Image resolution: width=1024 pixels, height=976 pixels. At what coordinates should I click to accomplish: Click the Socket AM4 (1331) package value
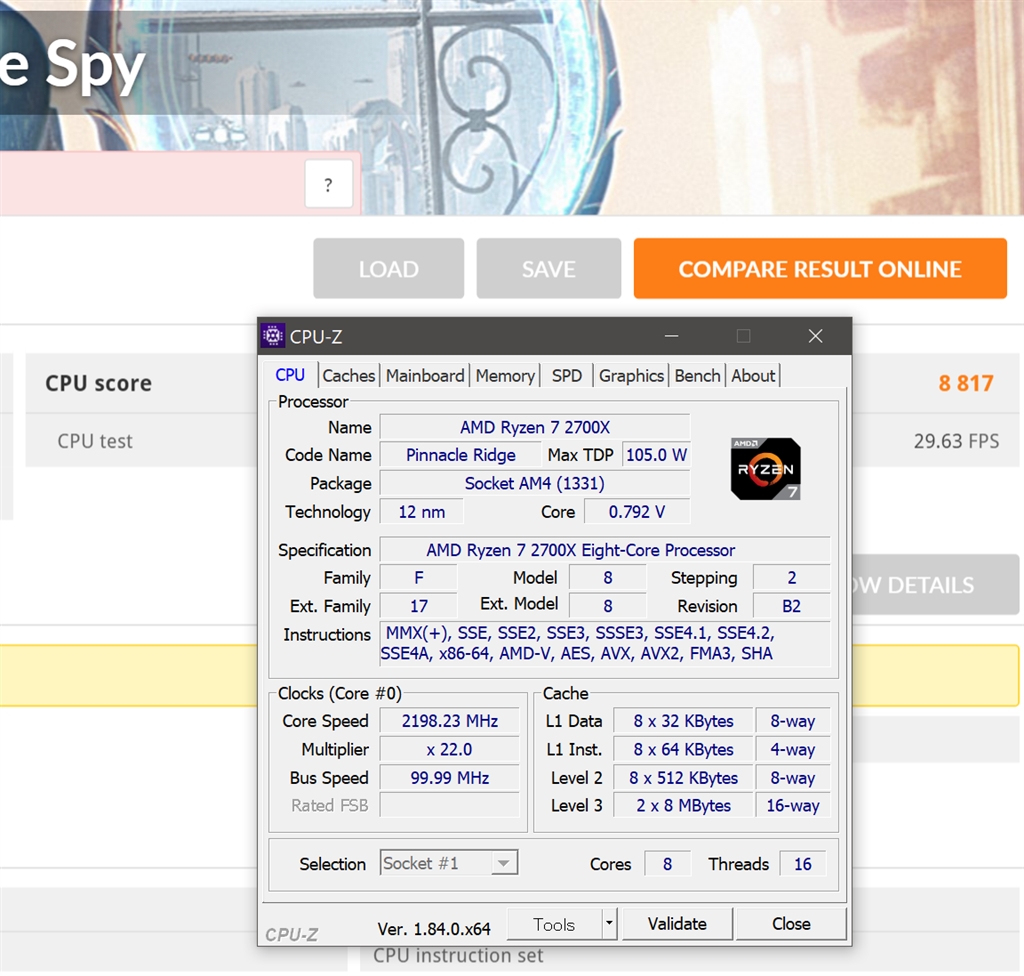click(535, 483)
